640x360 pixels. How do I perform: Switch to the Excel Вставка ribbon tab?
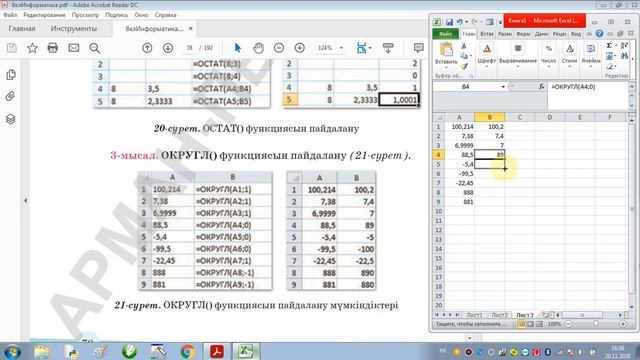(487, 34)
